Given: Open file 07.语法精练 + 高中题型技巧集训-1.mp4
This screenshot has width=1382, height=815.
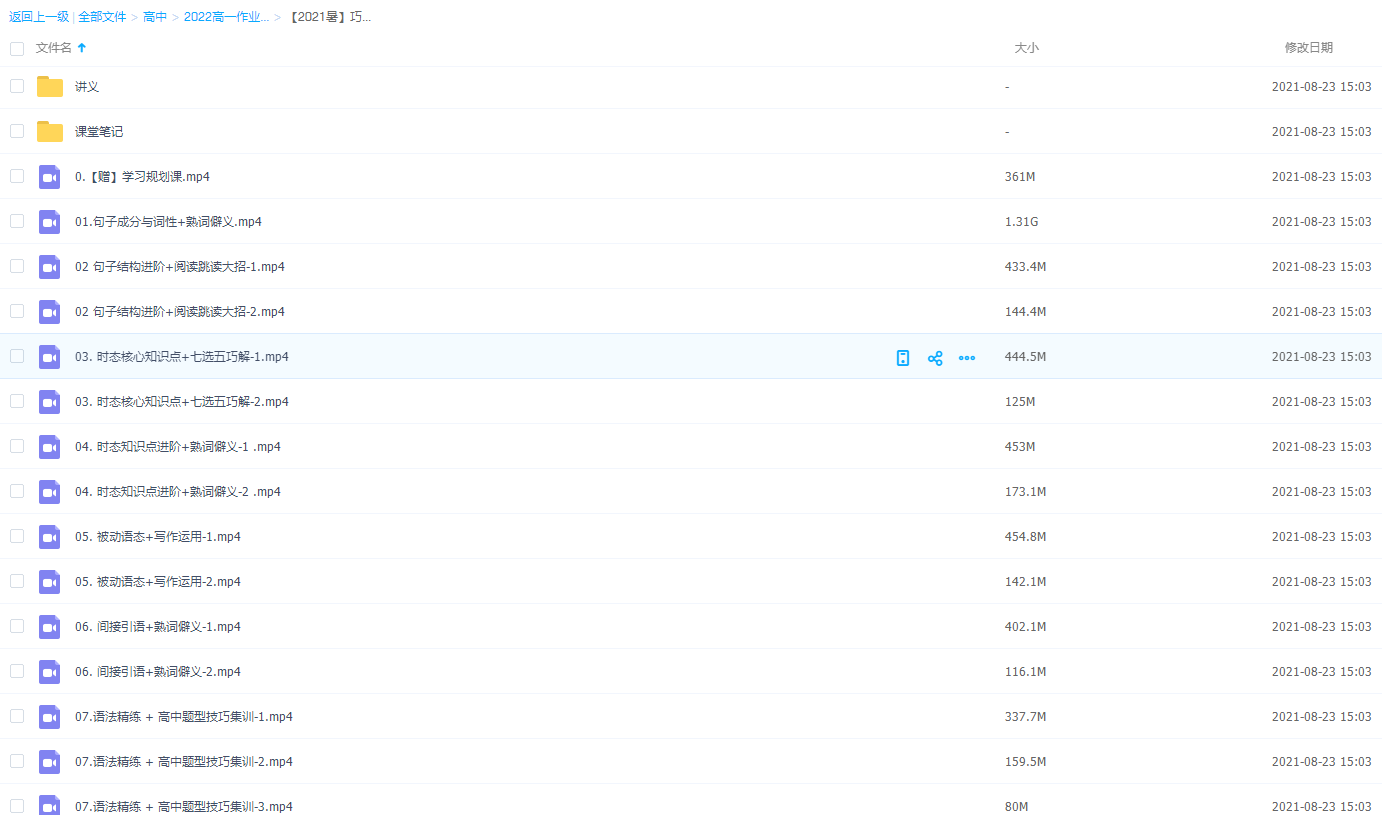Looking at the screenshot, I should tap(184, 717).
